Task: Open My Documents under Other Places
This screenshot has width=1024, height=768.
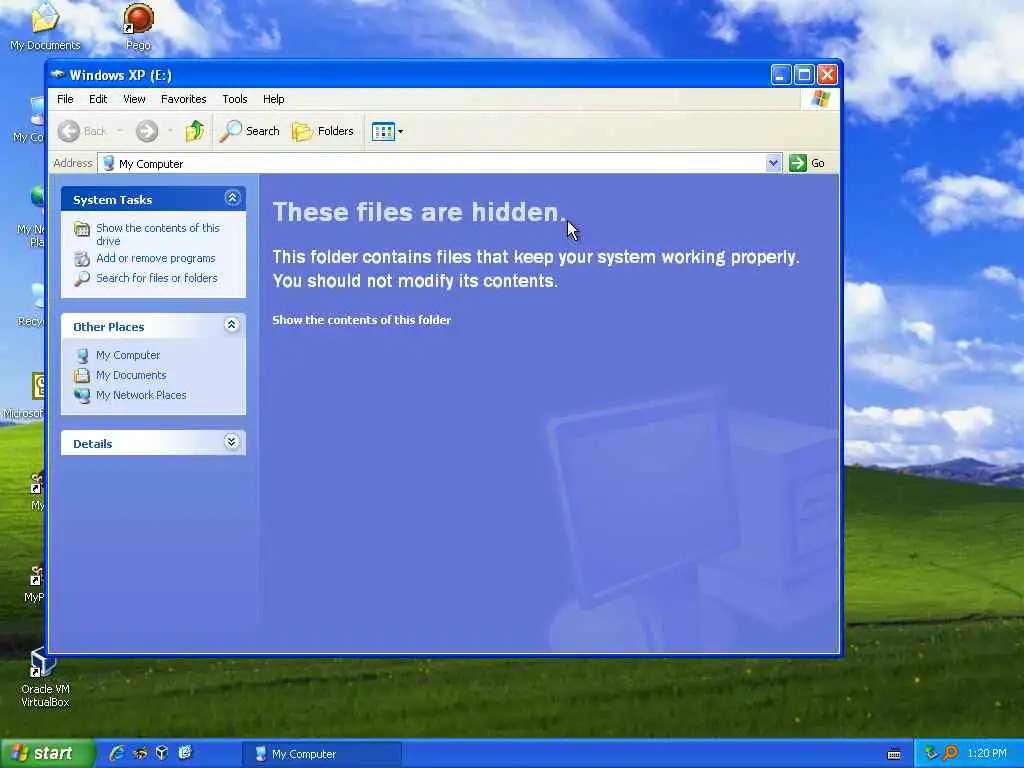Action: click(131, 375)
